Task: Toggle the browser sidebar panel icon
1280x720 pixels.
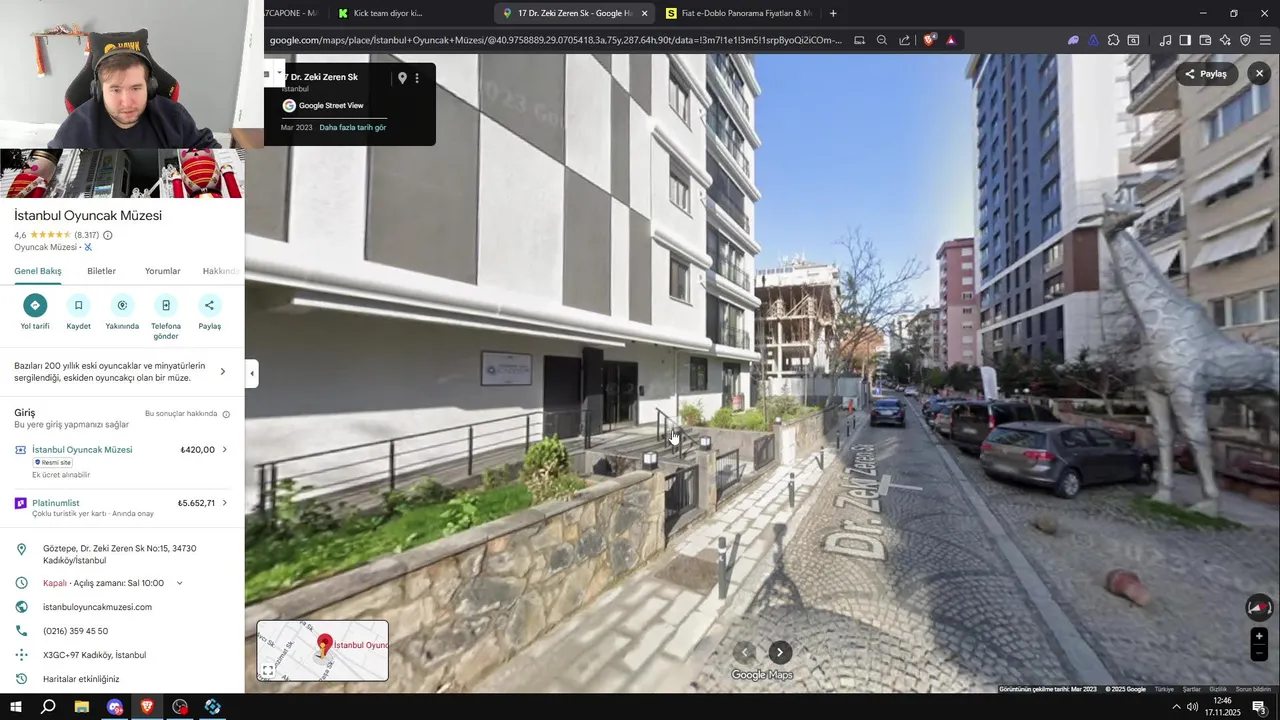Action: pyautogui.click(x=1185, y=40)
